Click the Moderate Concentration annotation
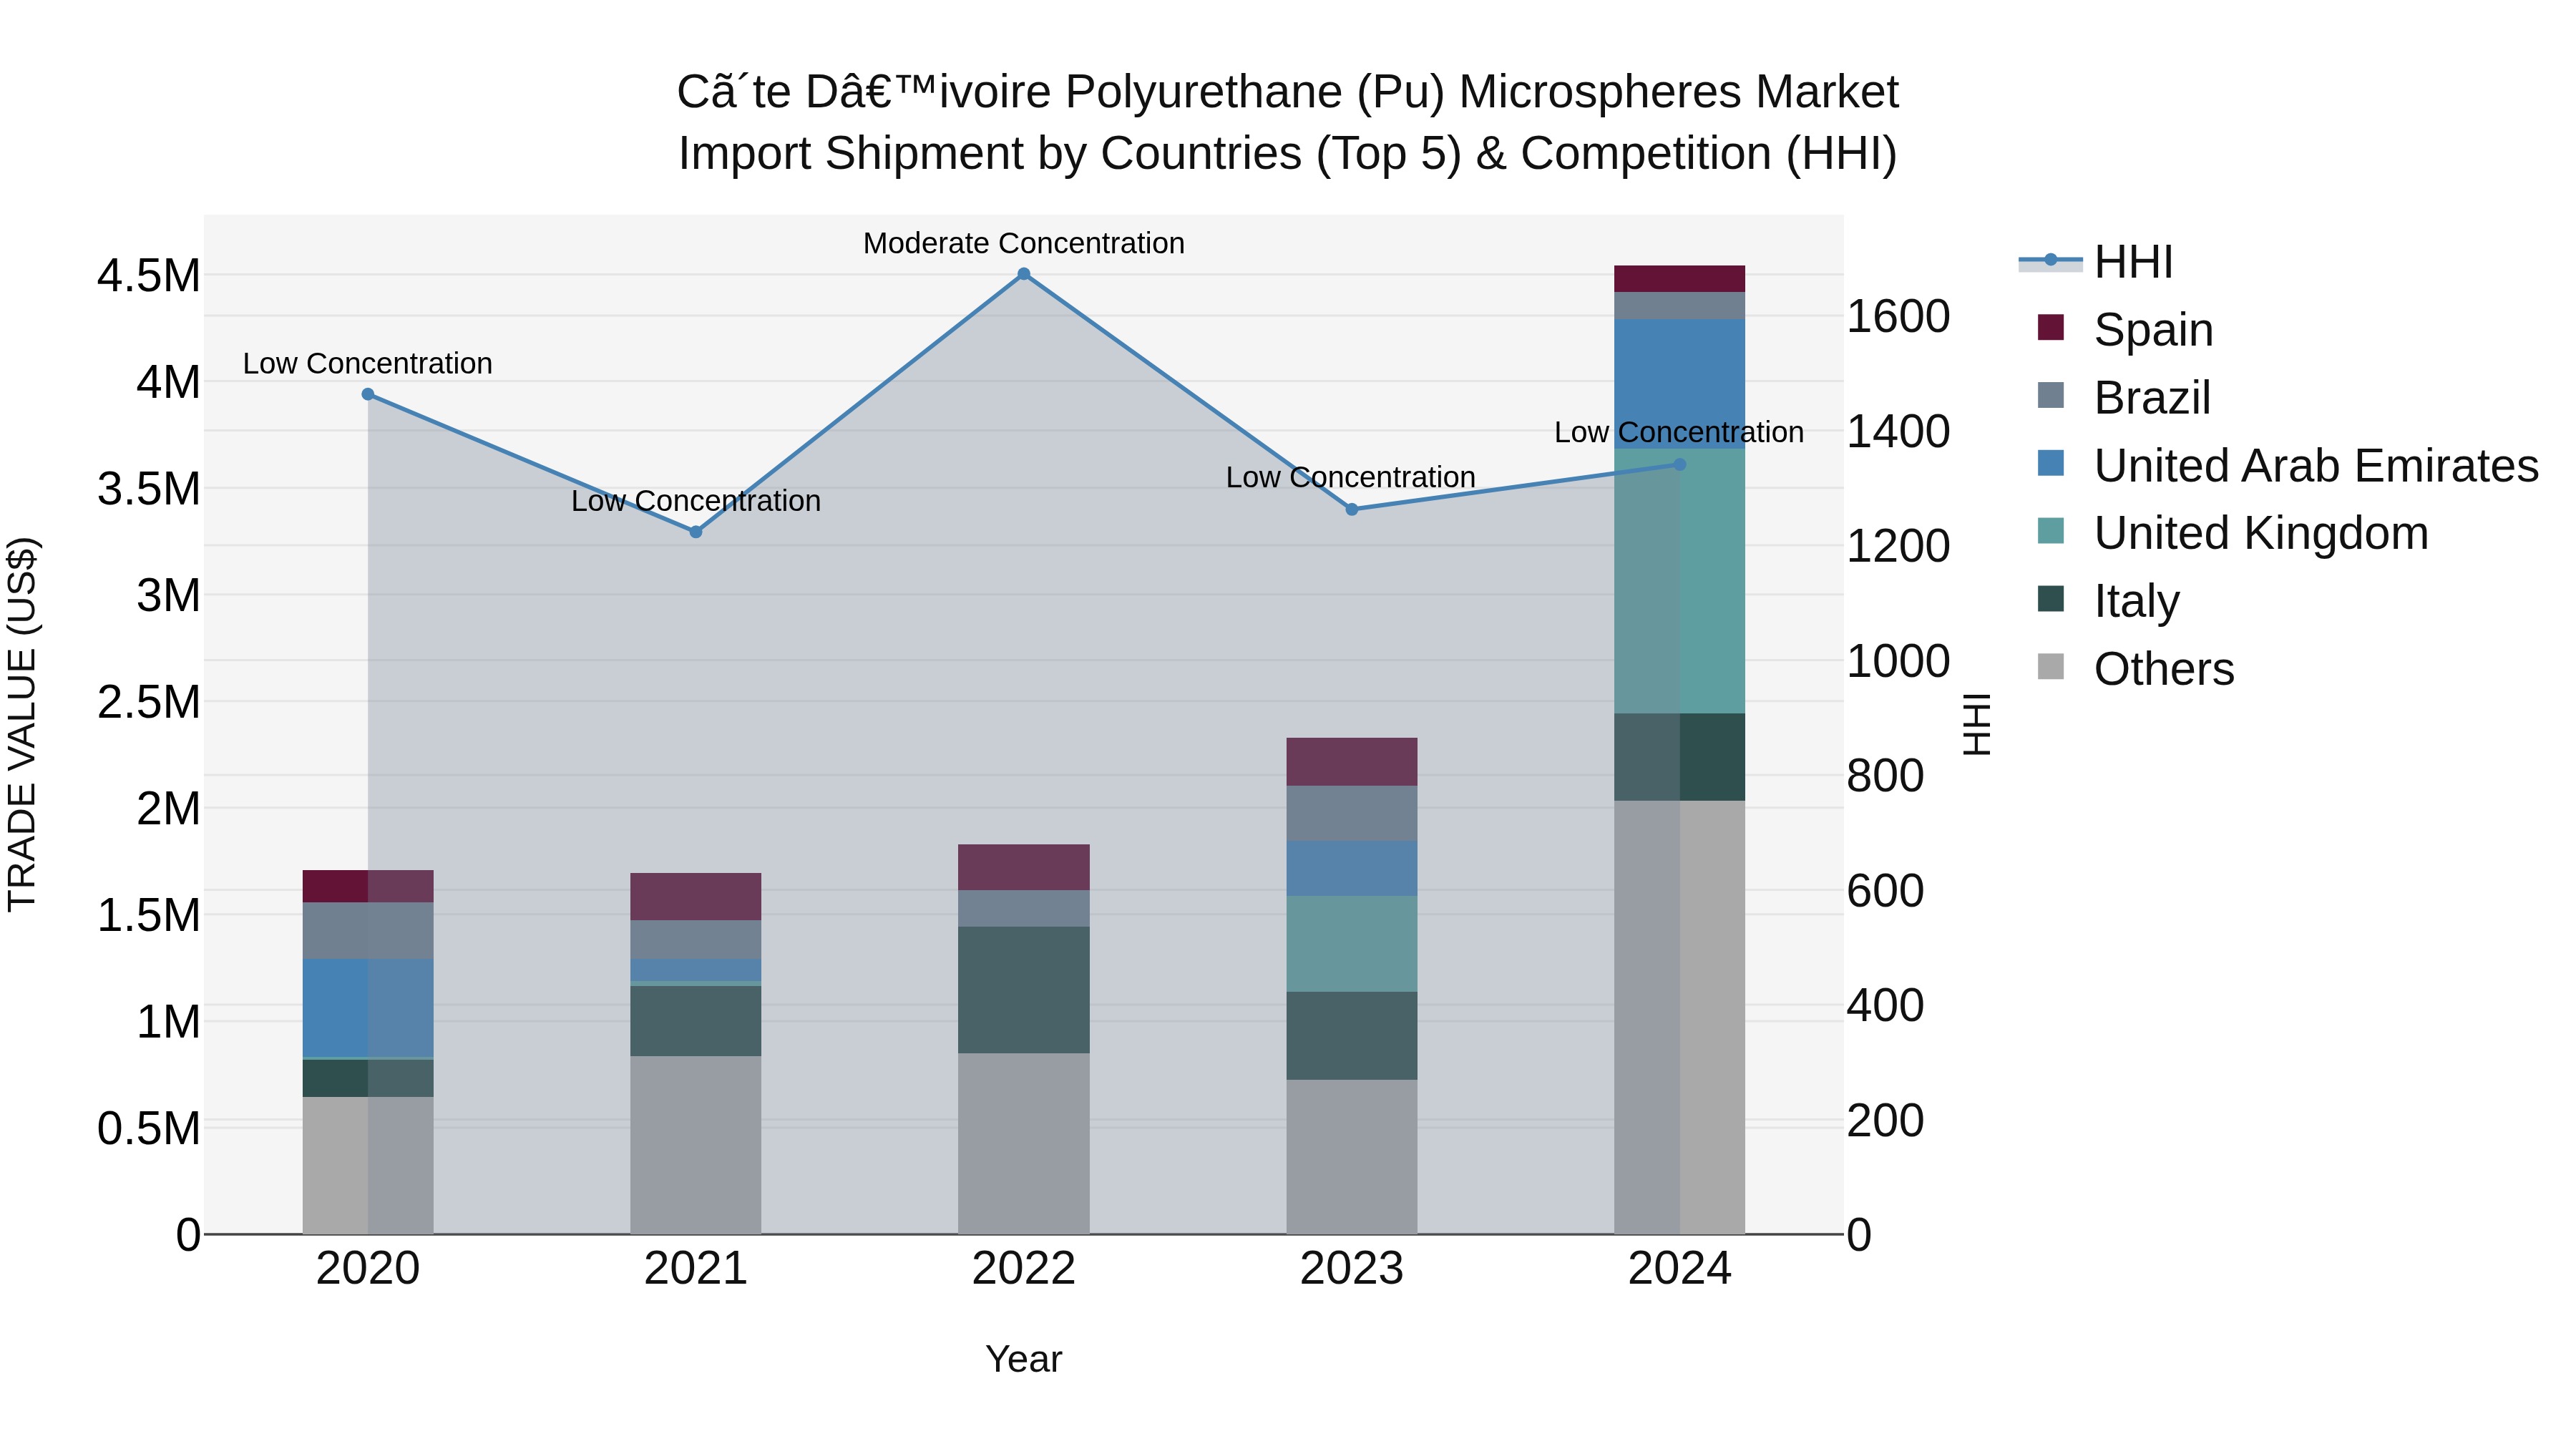This screenshot has height=1449, width=2576. coord(1023,243)
